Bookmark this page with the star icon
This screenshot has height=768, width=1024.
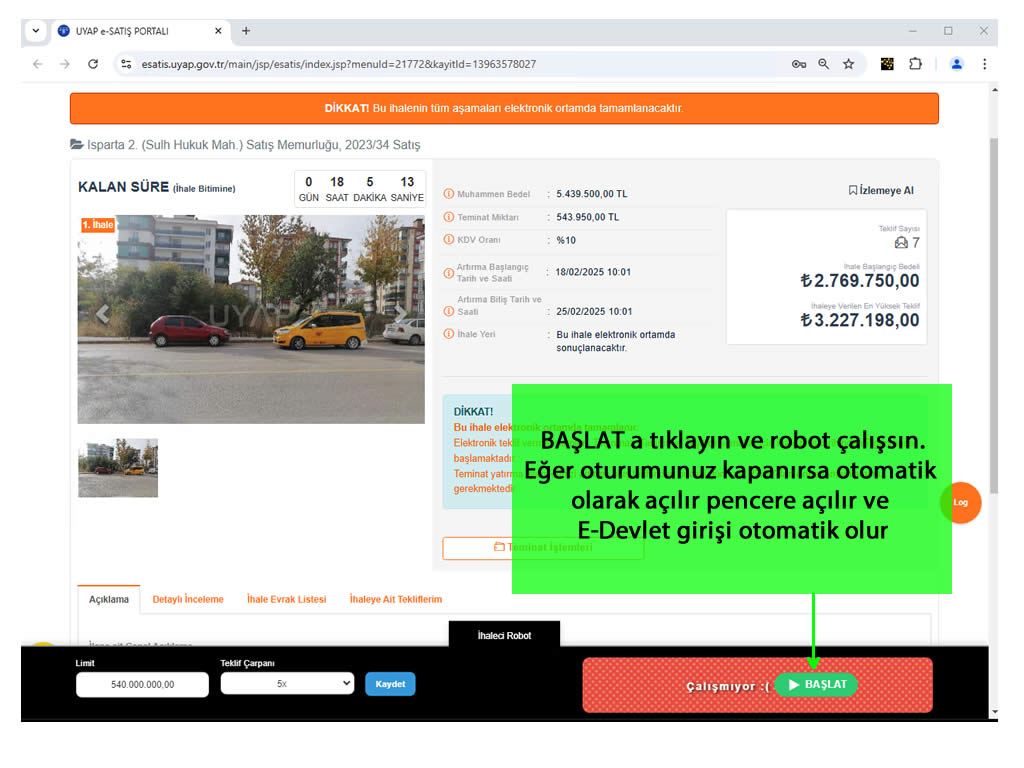(848, 64)
